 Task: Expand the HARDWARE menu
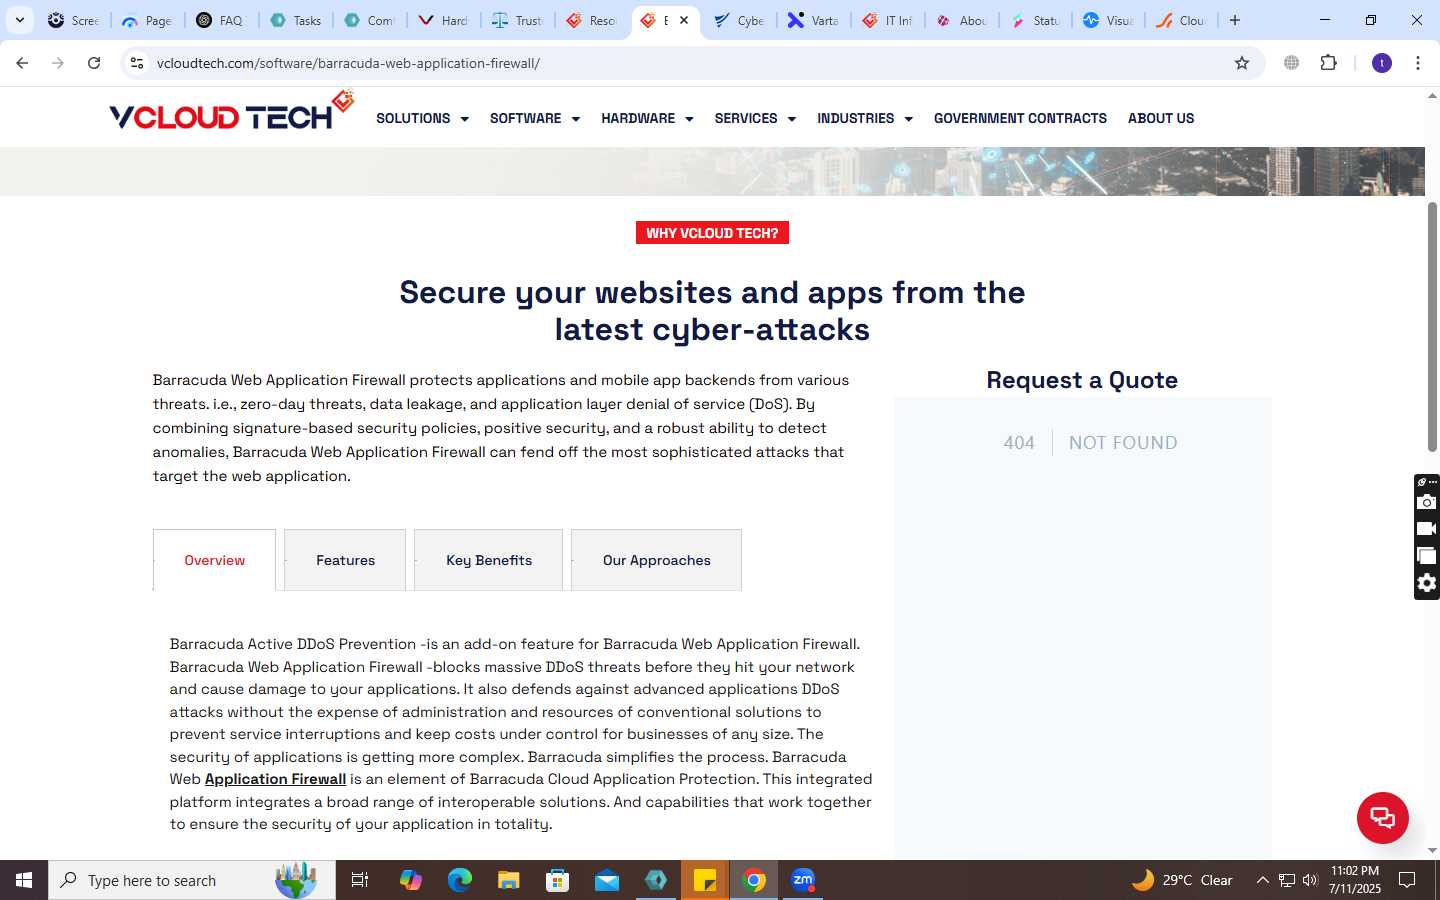(647, 118)
